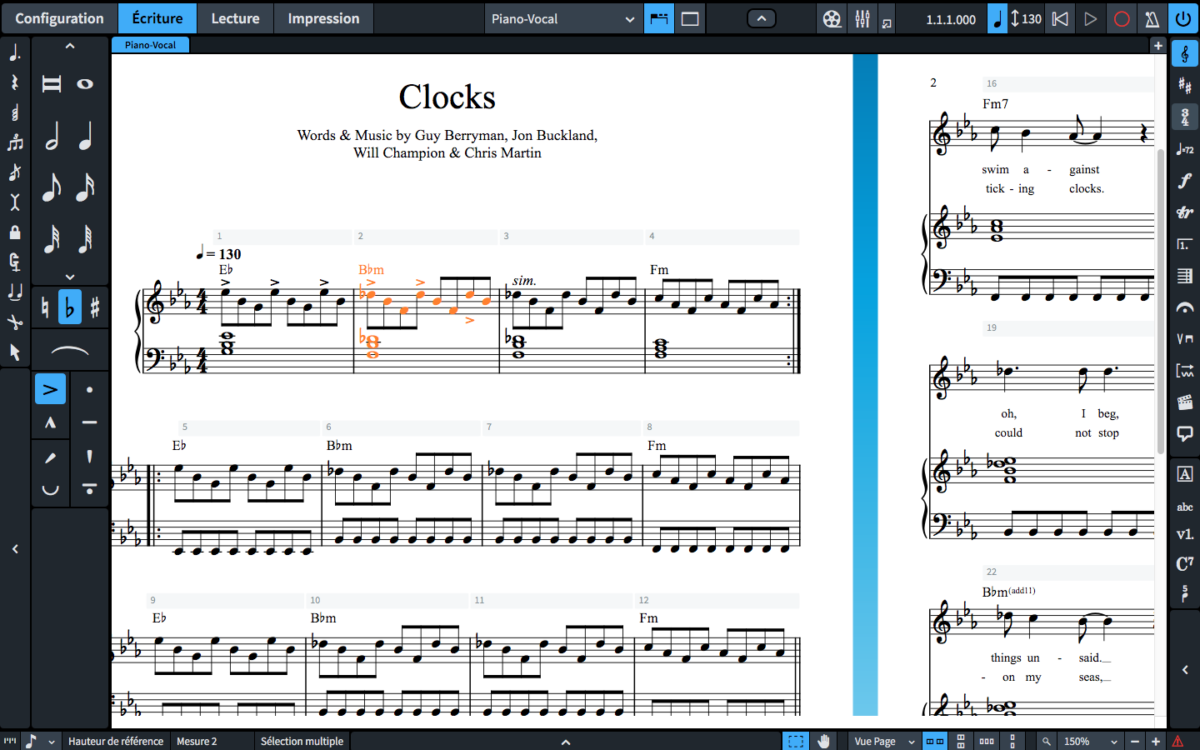Screen dimensions: 1200x750
Task: Switch to the Configuration mode tab
Action: tap(59, 19)
